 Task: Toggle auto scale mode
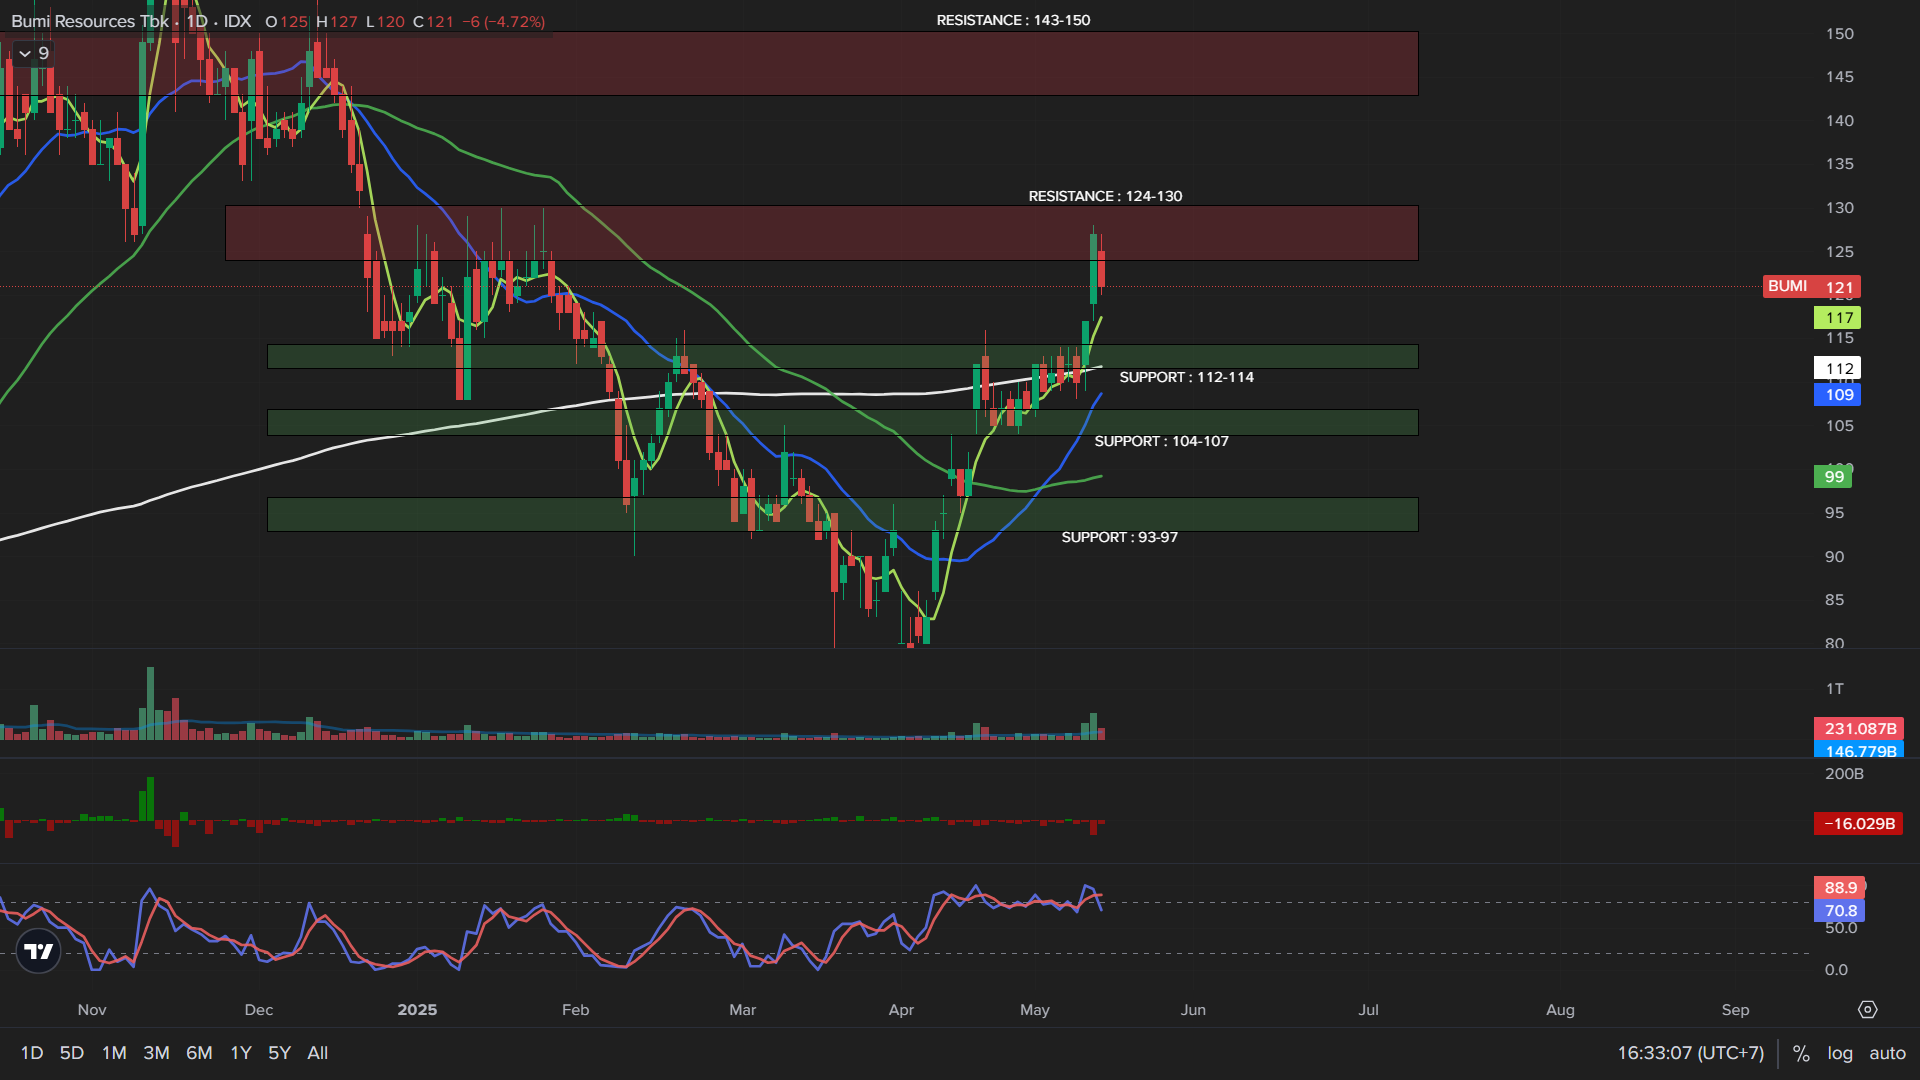[1888, 1053]
